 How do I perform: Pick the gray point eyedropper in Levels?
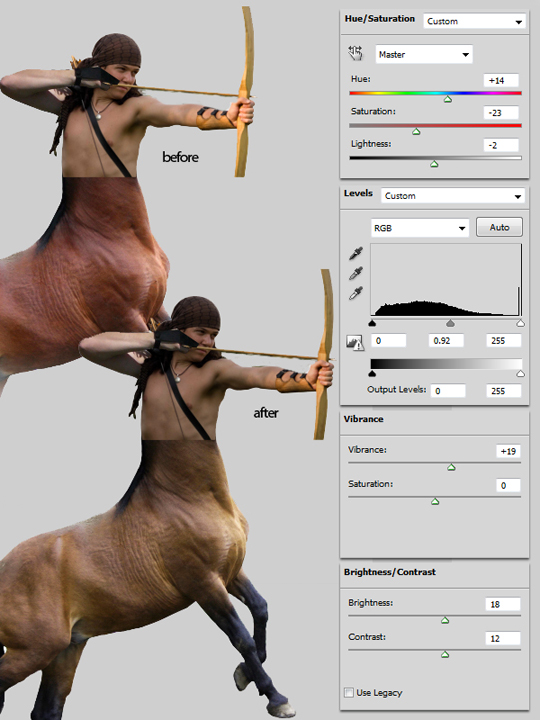(356, 273)
